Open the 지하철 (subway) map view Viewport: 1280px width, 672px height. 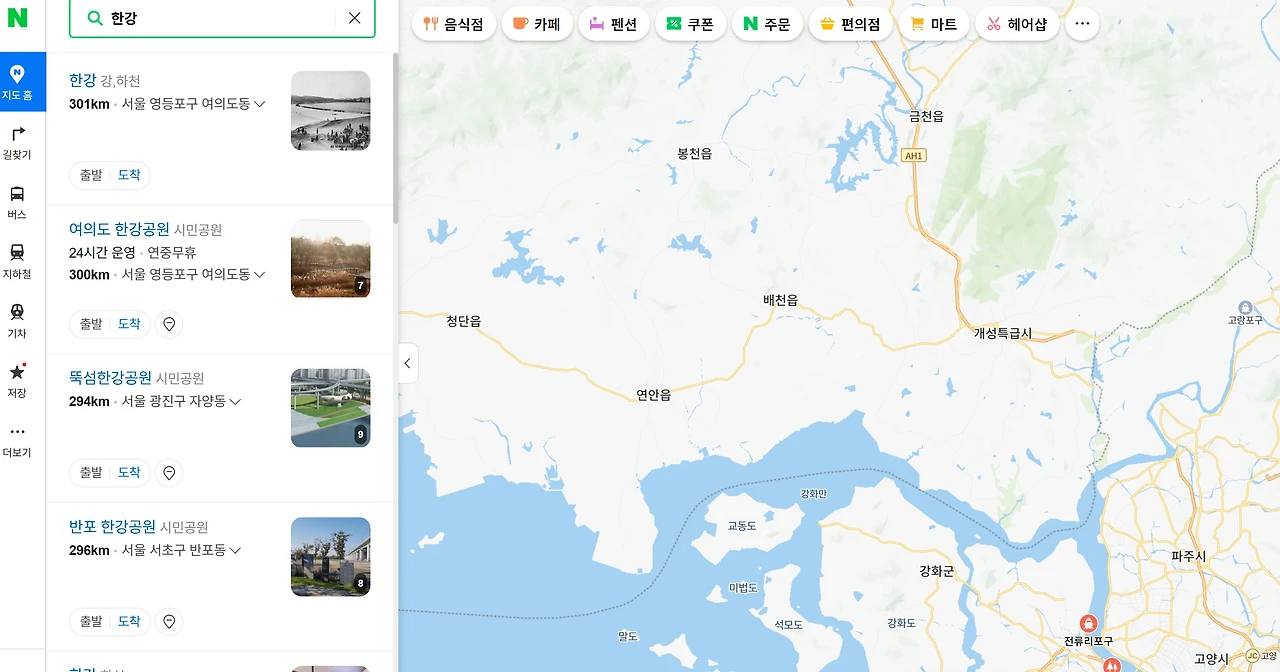17,258
